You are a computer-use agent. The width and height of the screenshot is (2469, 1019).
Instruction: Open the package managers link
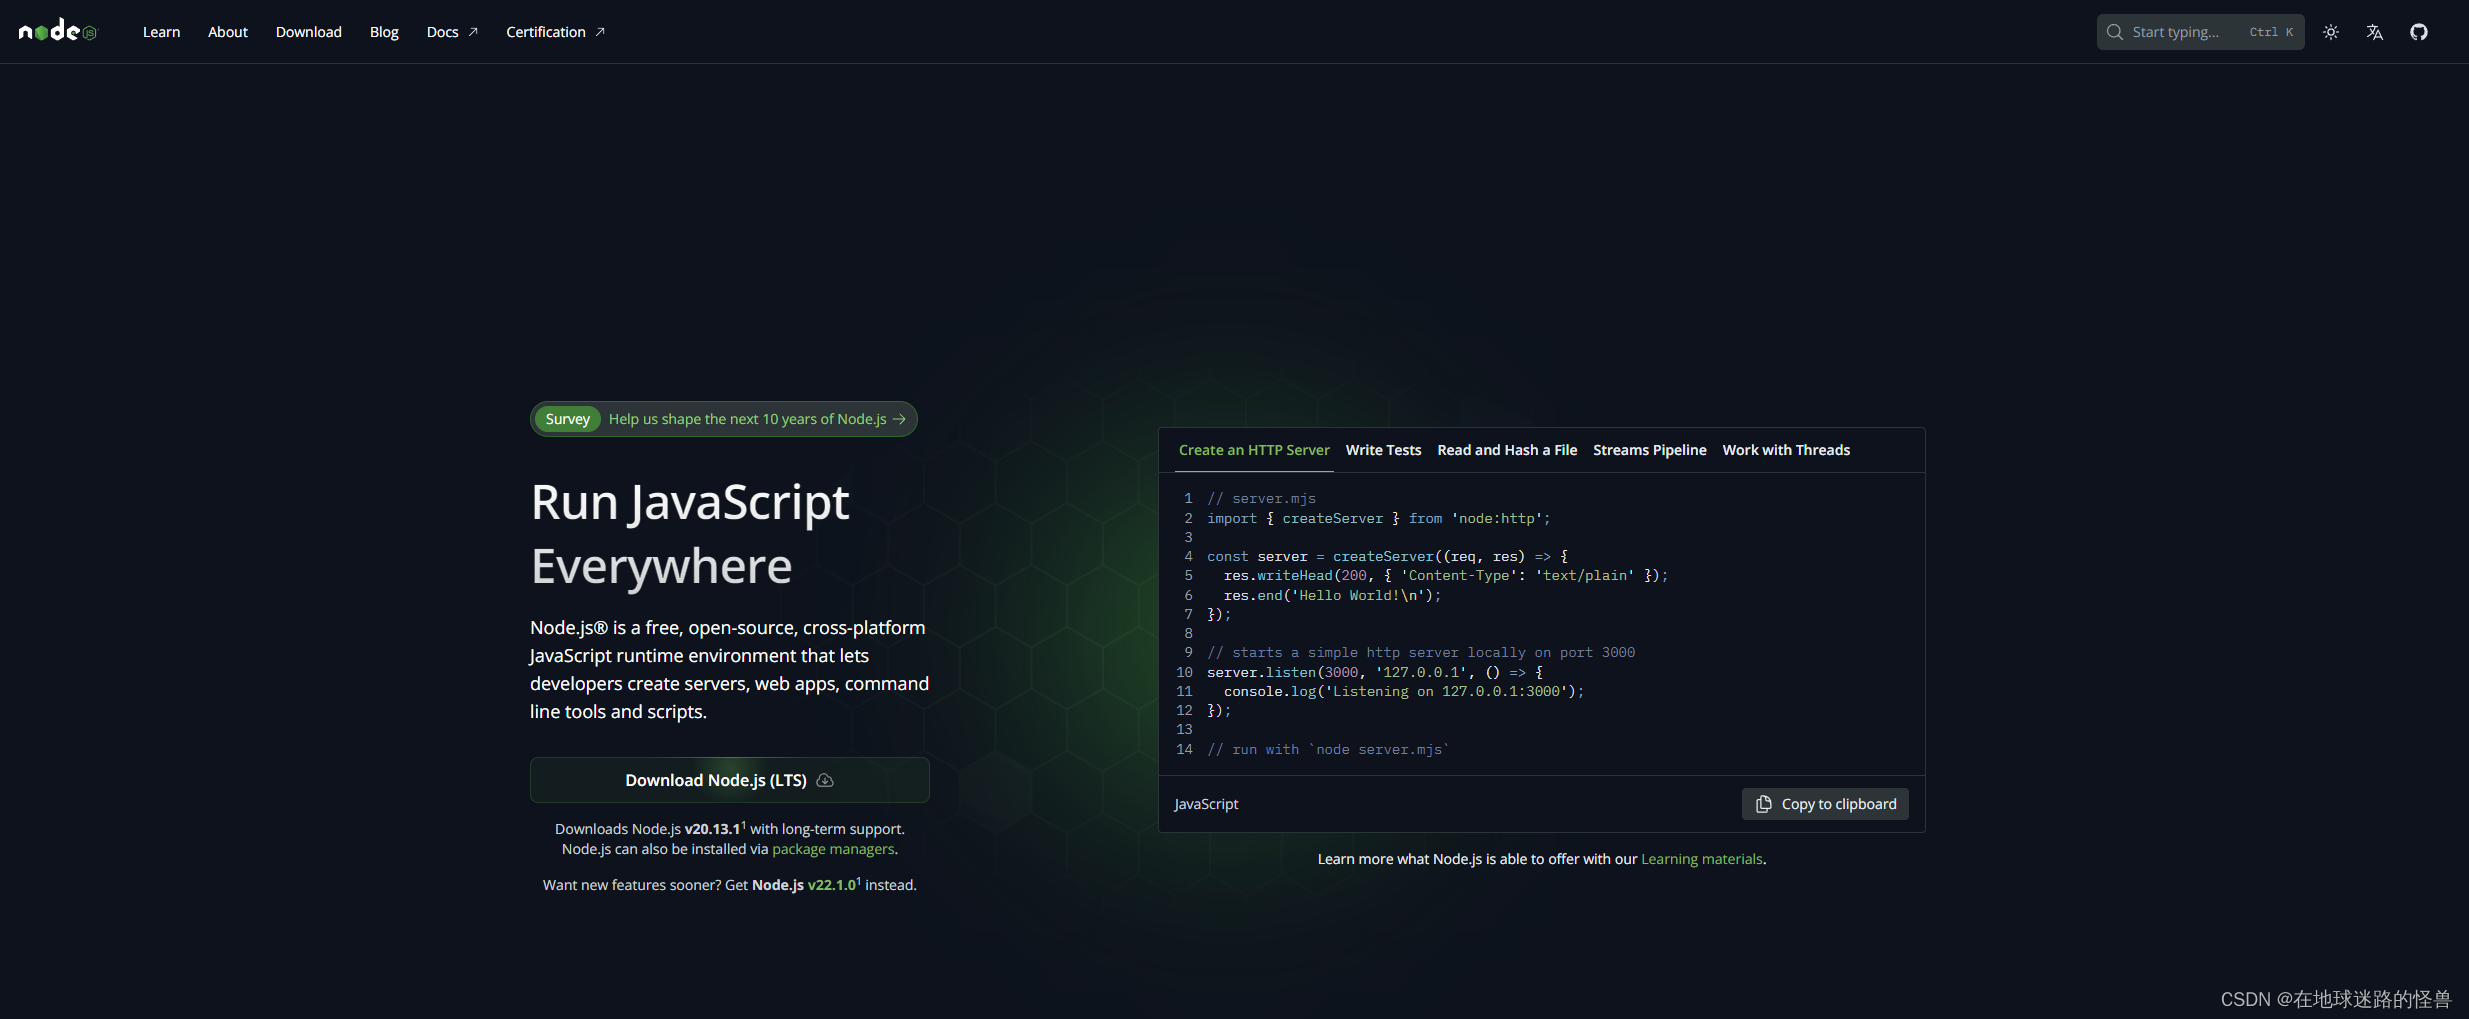pyautogui.click(x=833, y=849)
